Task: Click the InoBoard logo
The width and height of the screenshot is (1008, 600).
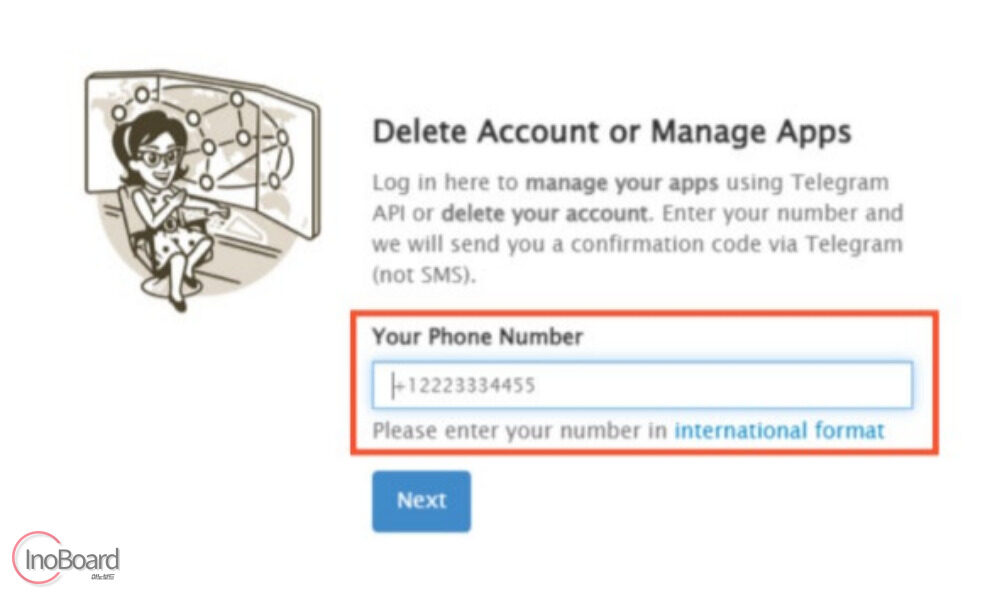Action: pos(66,558)
